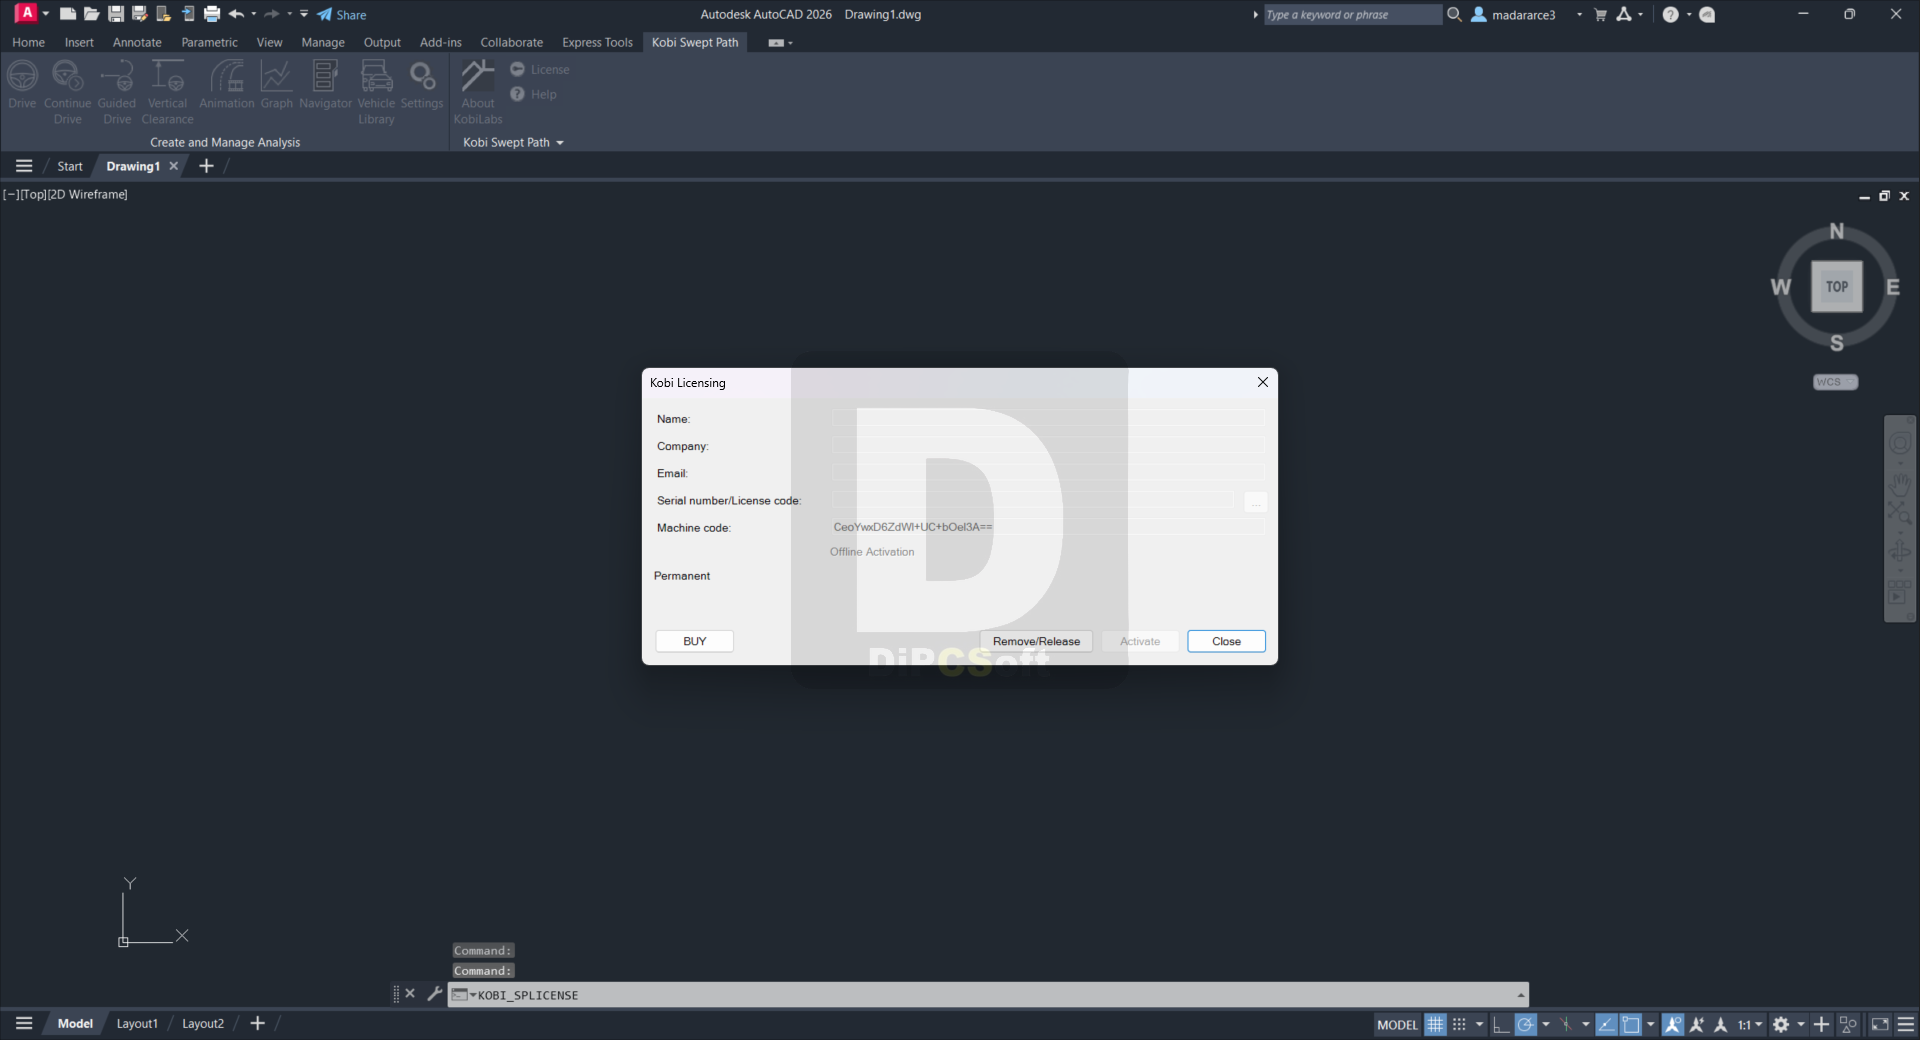Toggle show annotation objects
The width and height of the screenshot is (1920, 1040).
click(x=1672, y=1024)
